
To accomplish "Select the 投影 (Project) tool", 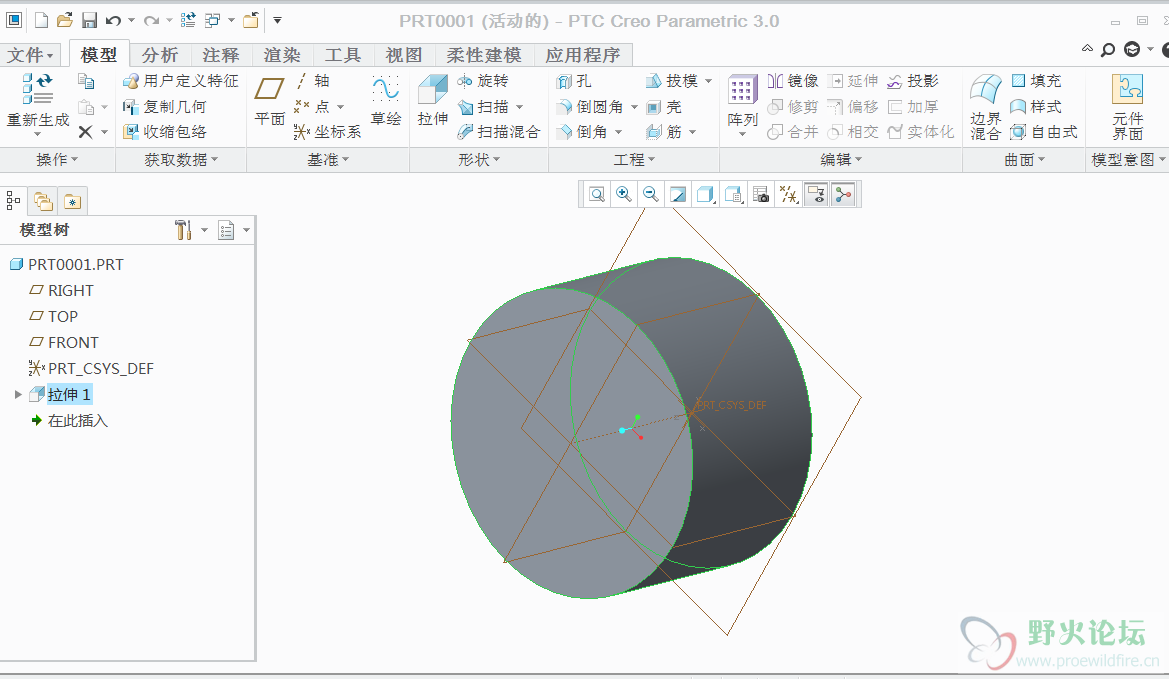I will click(913, 80).
